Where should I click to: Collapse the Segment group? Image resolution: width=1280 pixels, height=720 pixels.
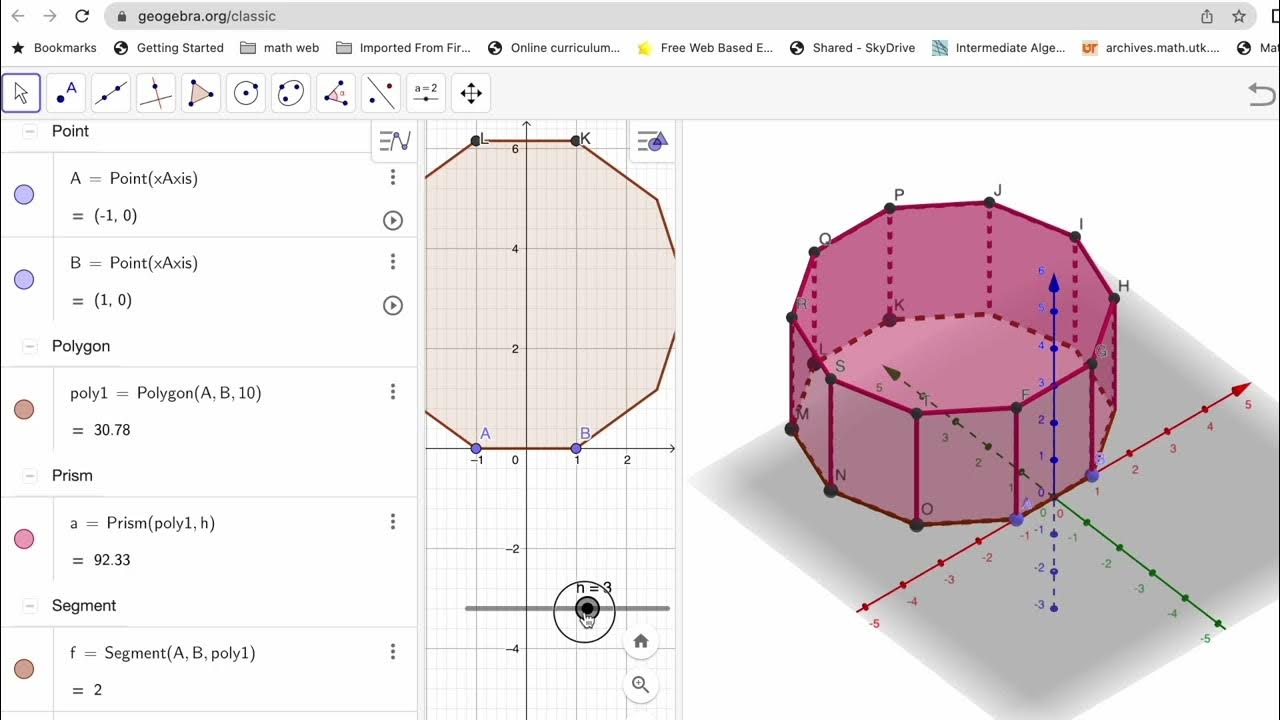29,606
